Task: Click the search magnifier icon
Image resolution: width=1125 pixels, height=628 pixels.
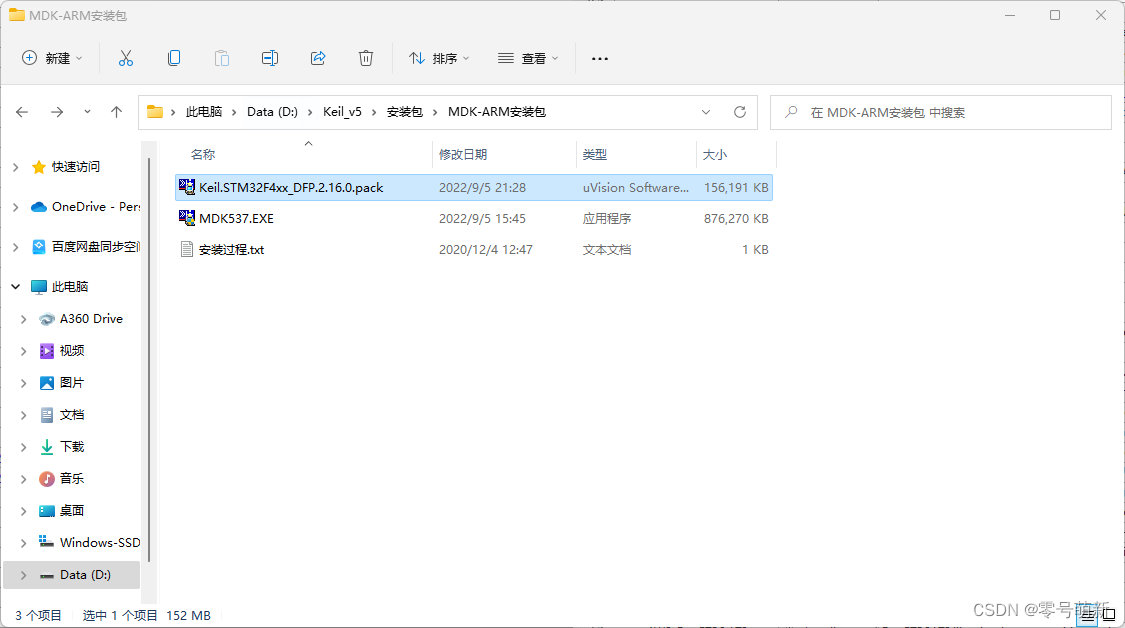Action: tap(791, 112)
